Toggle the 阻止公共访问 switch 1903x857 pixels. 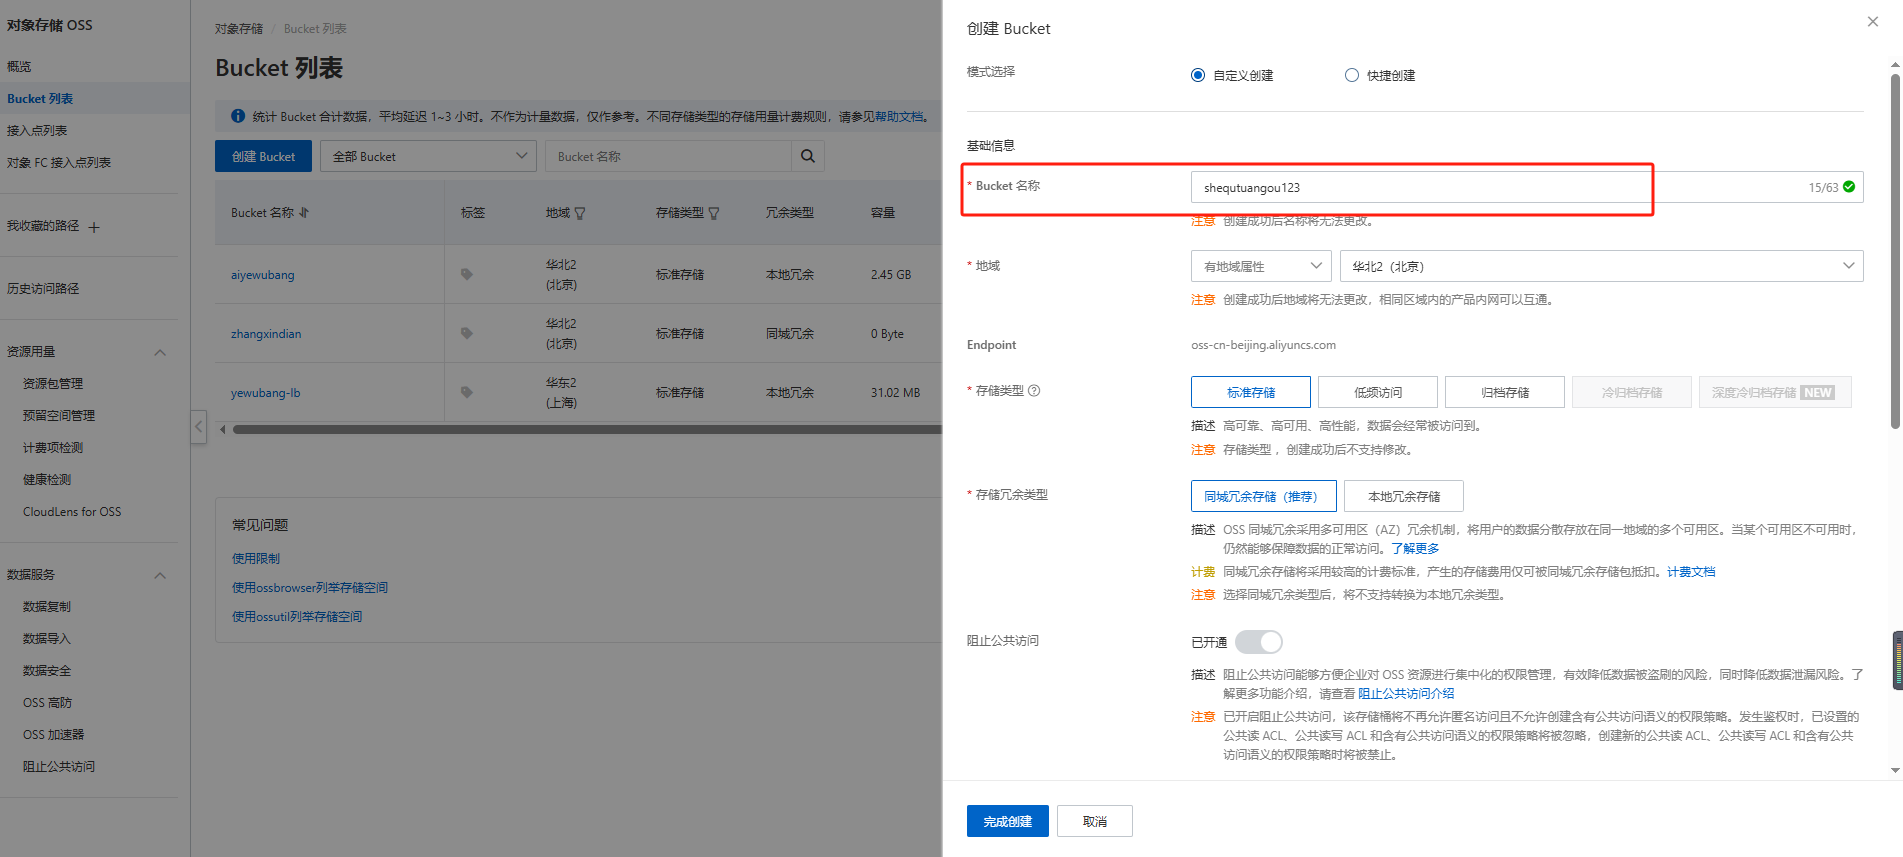[1258, 642]
